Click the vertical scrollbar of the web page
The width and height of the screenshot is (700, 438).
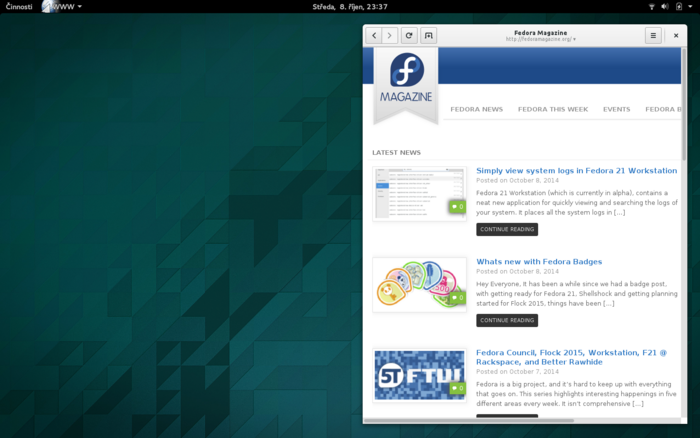[x=684, y=104]
